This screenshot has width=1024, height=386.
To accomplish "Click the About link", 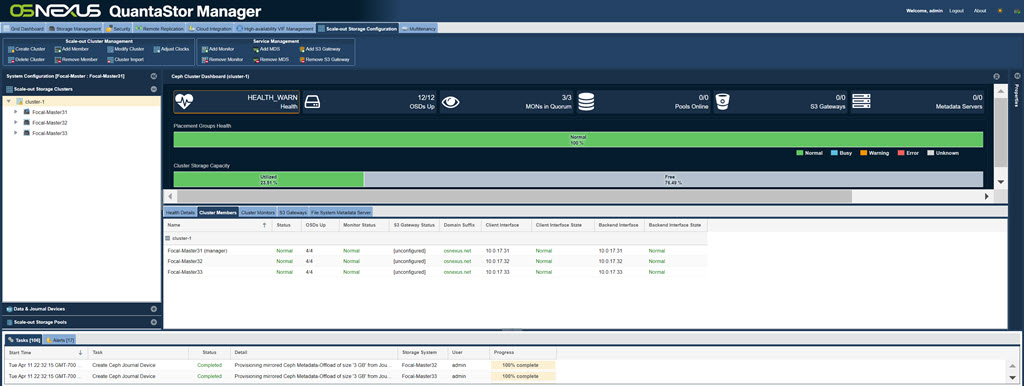I will click(980, 11).
